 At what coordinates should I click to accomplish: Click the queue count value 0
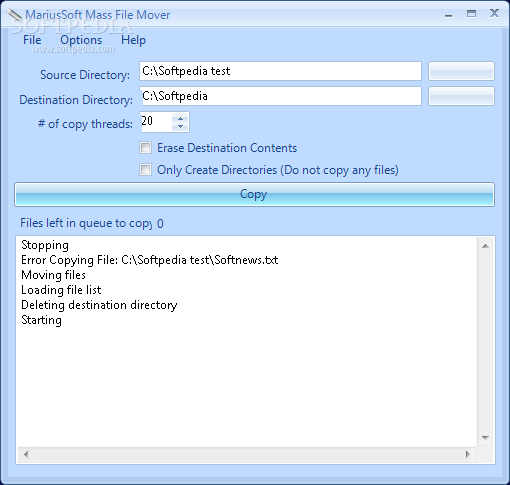[160, 224]
